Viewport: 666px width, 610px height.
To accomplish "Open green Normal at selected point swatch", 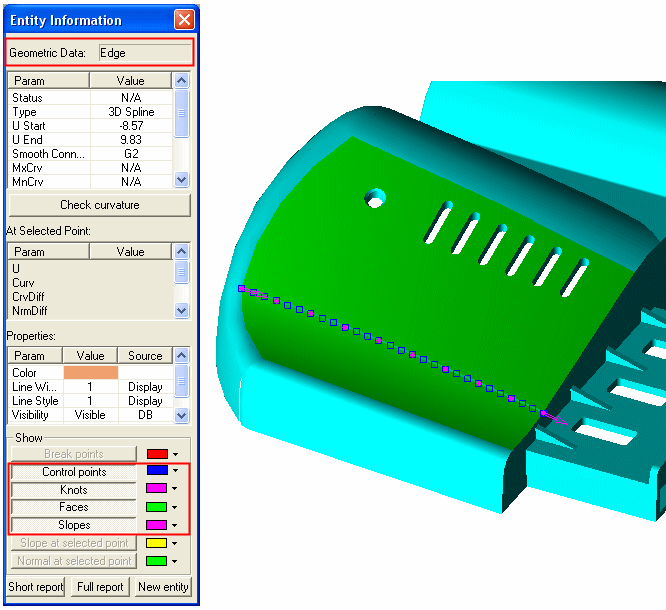I will click(156, 561).
